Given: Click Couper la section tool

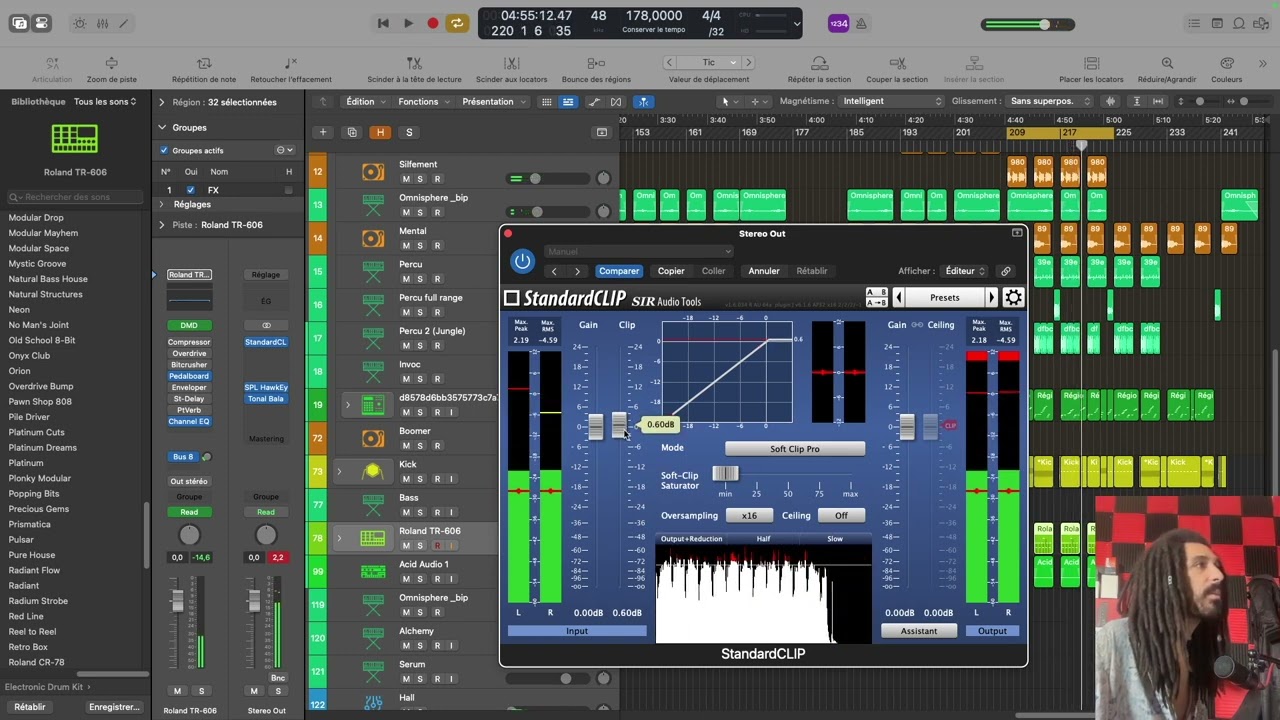Looking at the screenshot, I should click(897, 69).
